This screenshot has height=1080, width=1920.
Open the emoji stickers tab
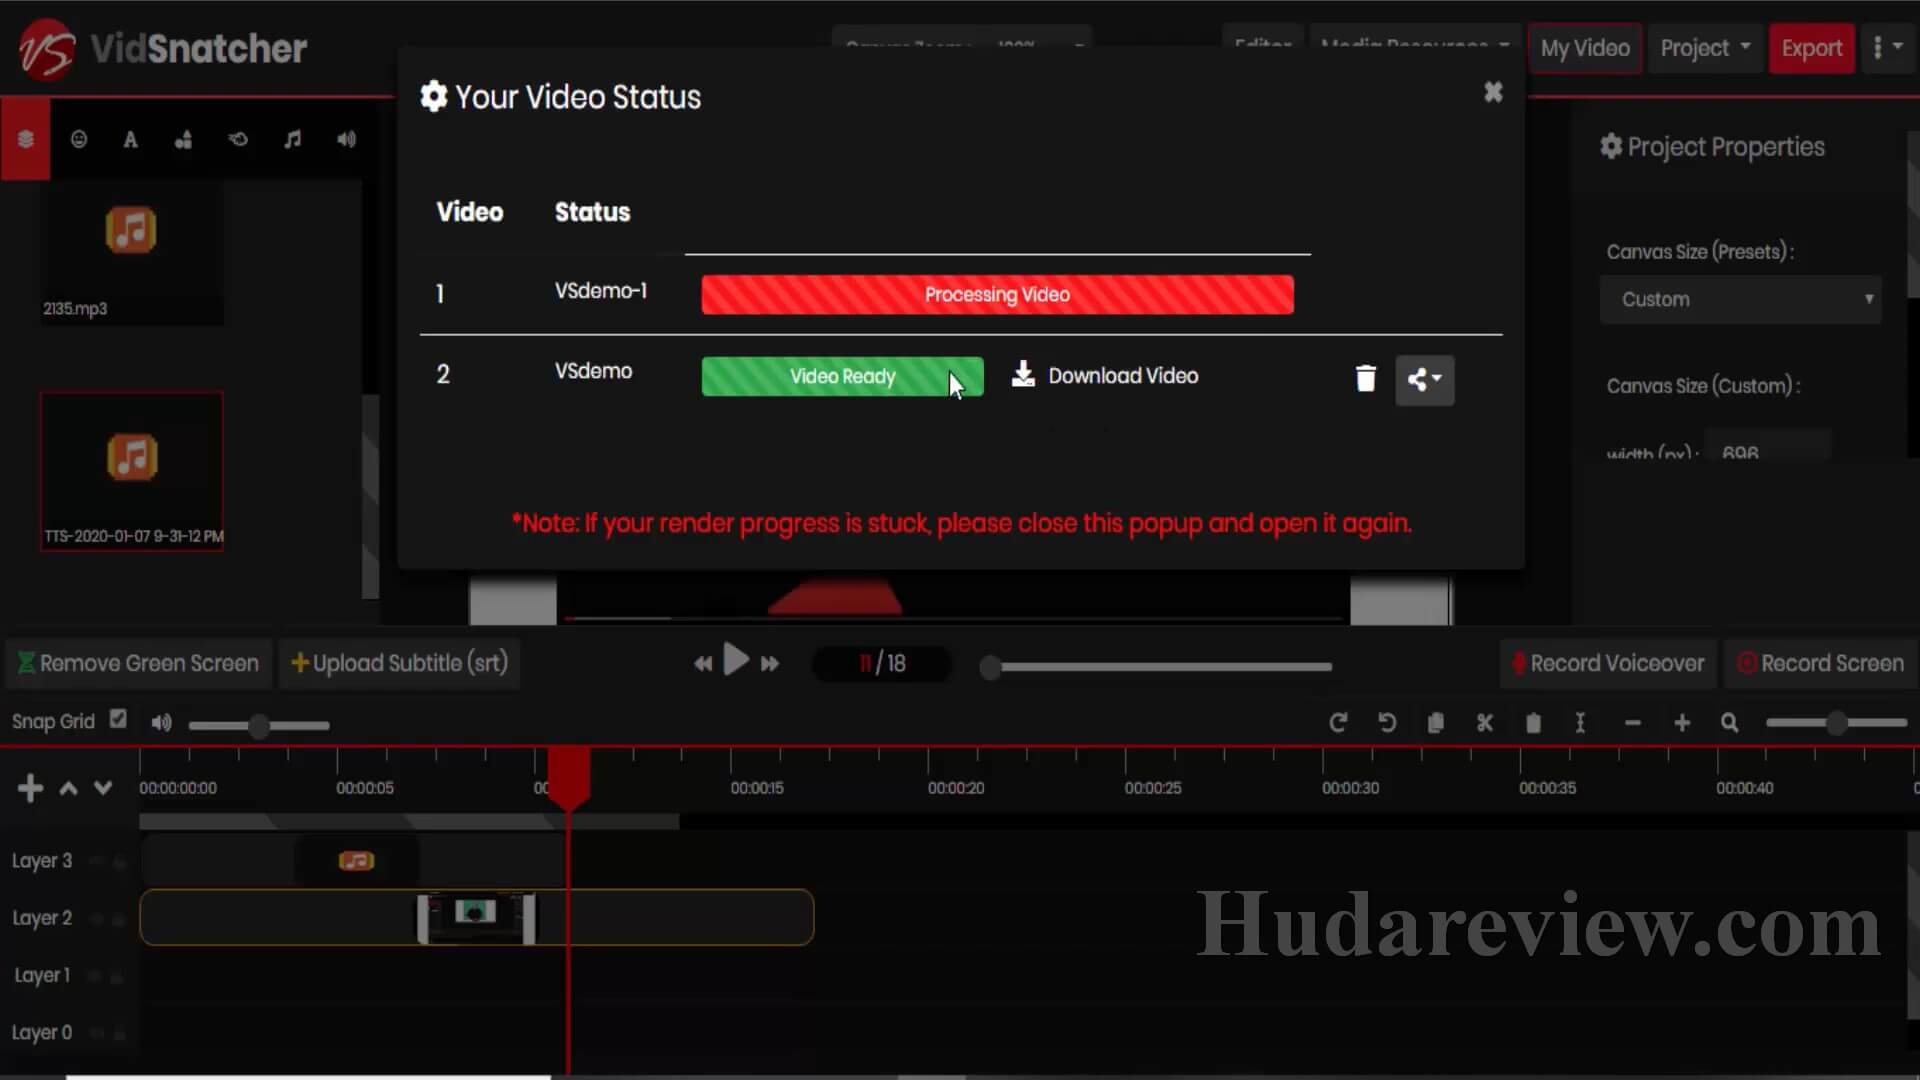[x=79, y=139]
